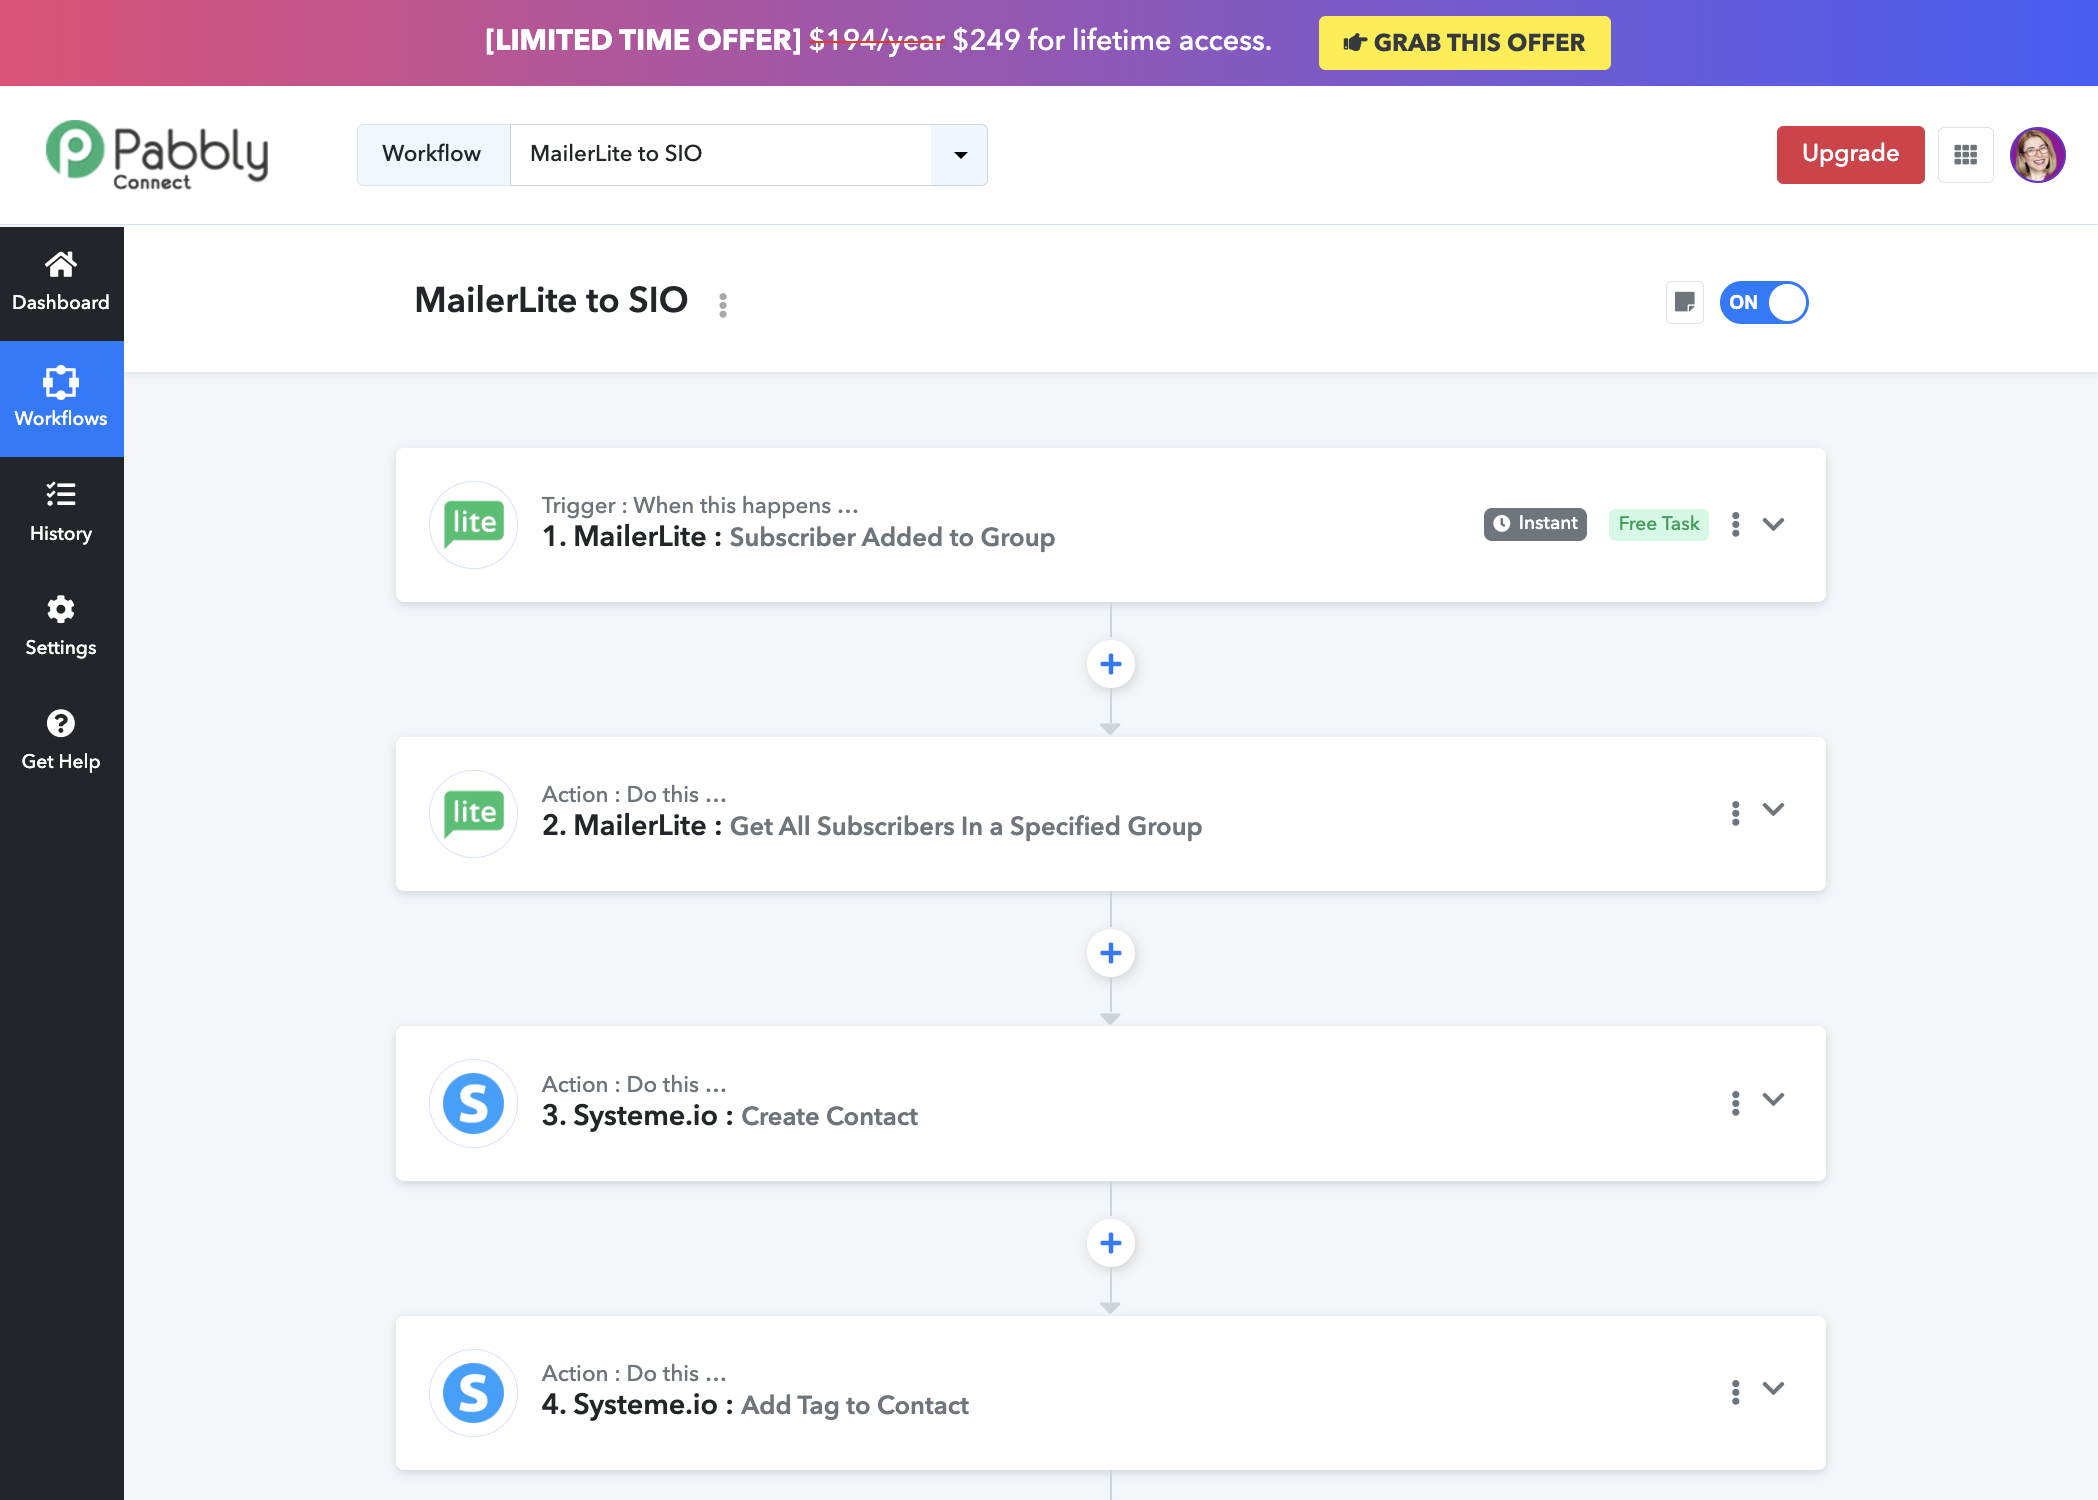Click 'Get All Subscribers In a Specified Group' text
The image size is (2098, 1500).
tap(966, 827)
